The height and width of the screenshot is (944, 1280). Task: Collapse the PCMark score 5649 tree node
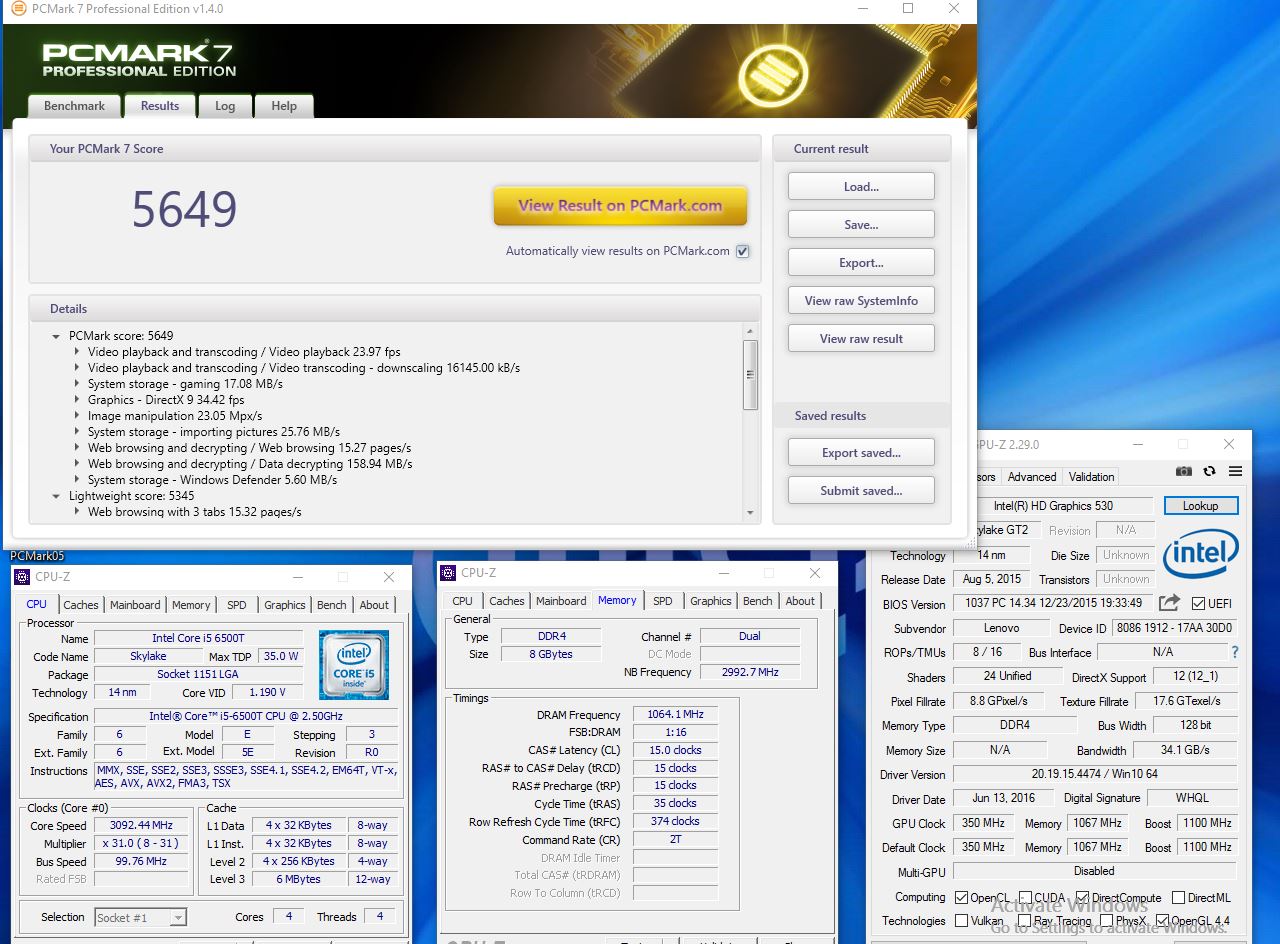56,336
